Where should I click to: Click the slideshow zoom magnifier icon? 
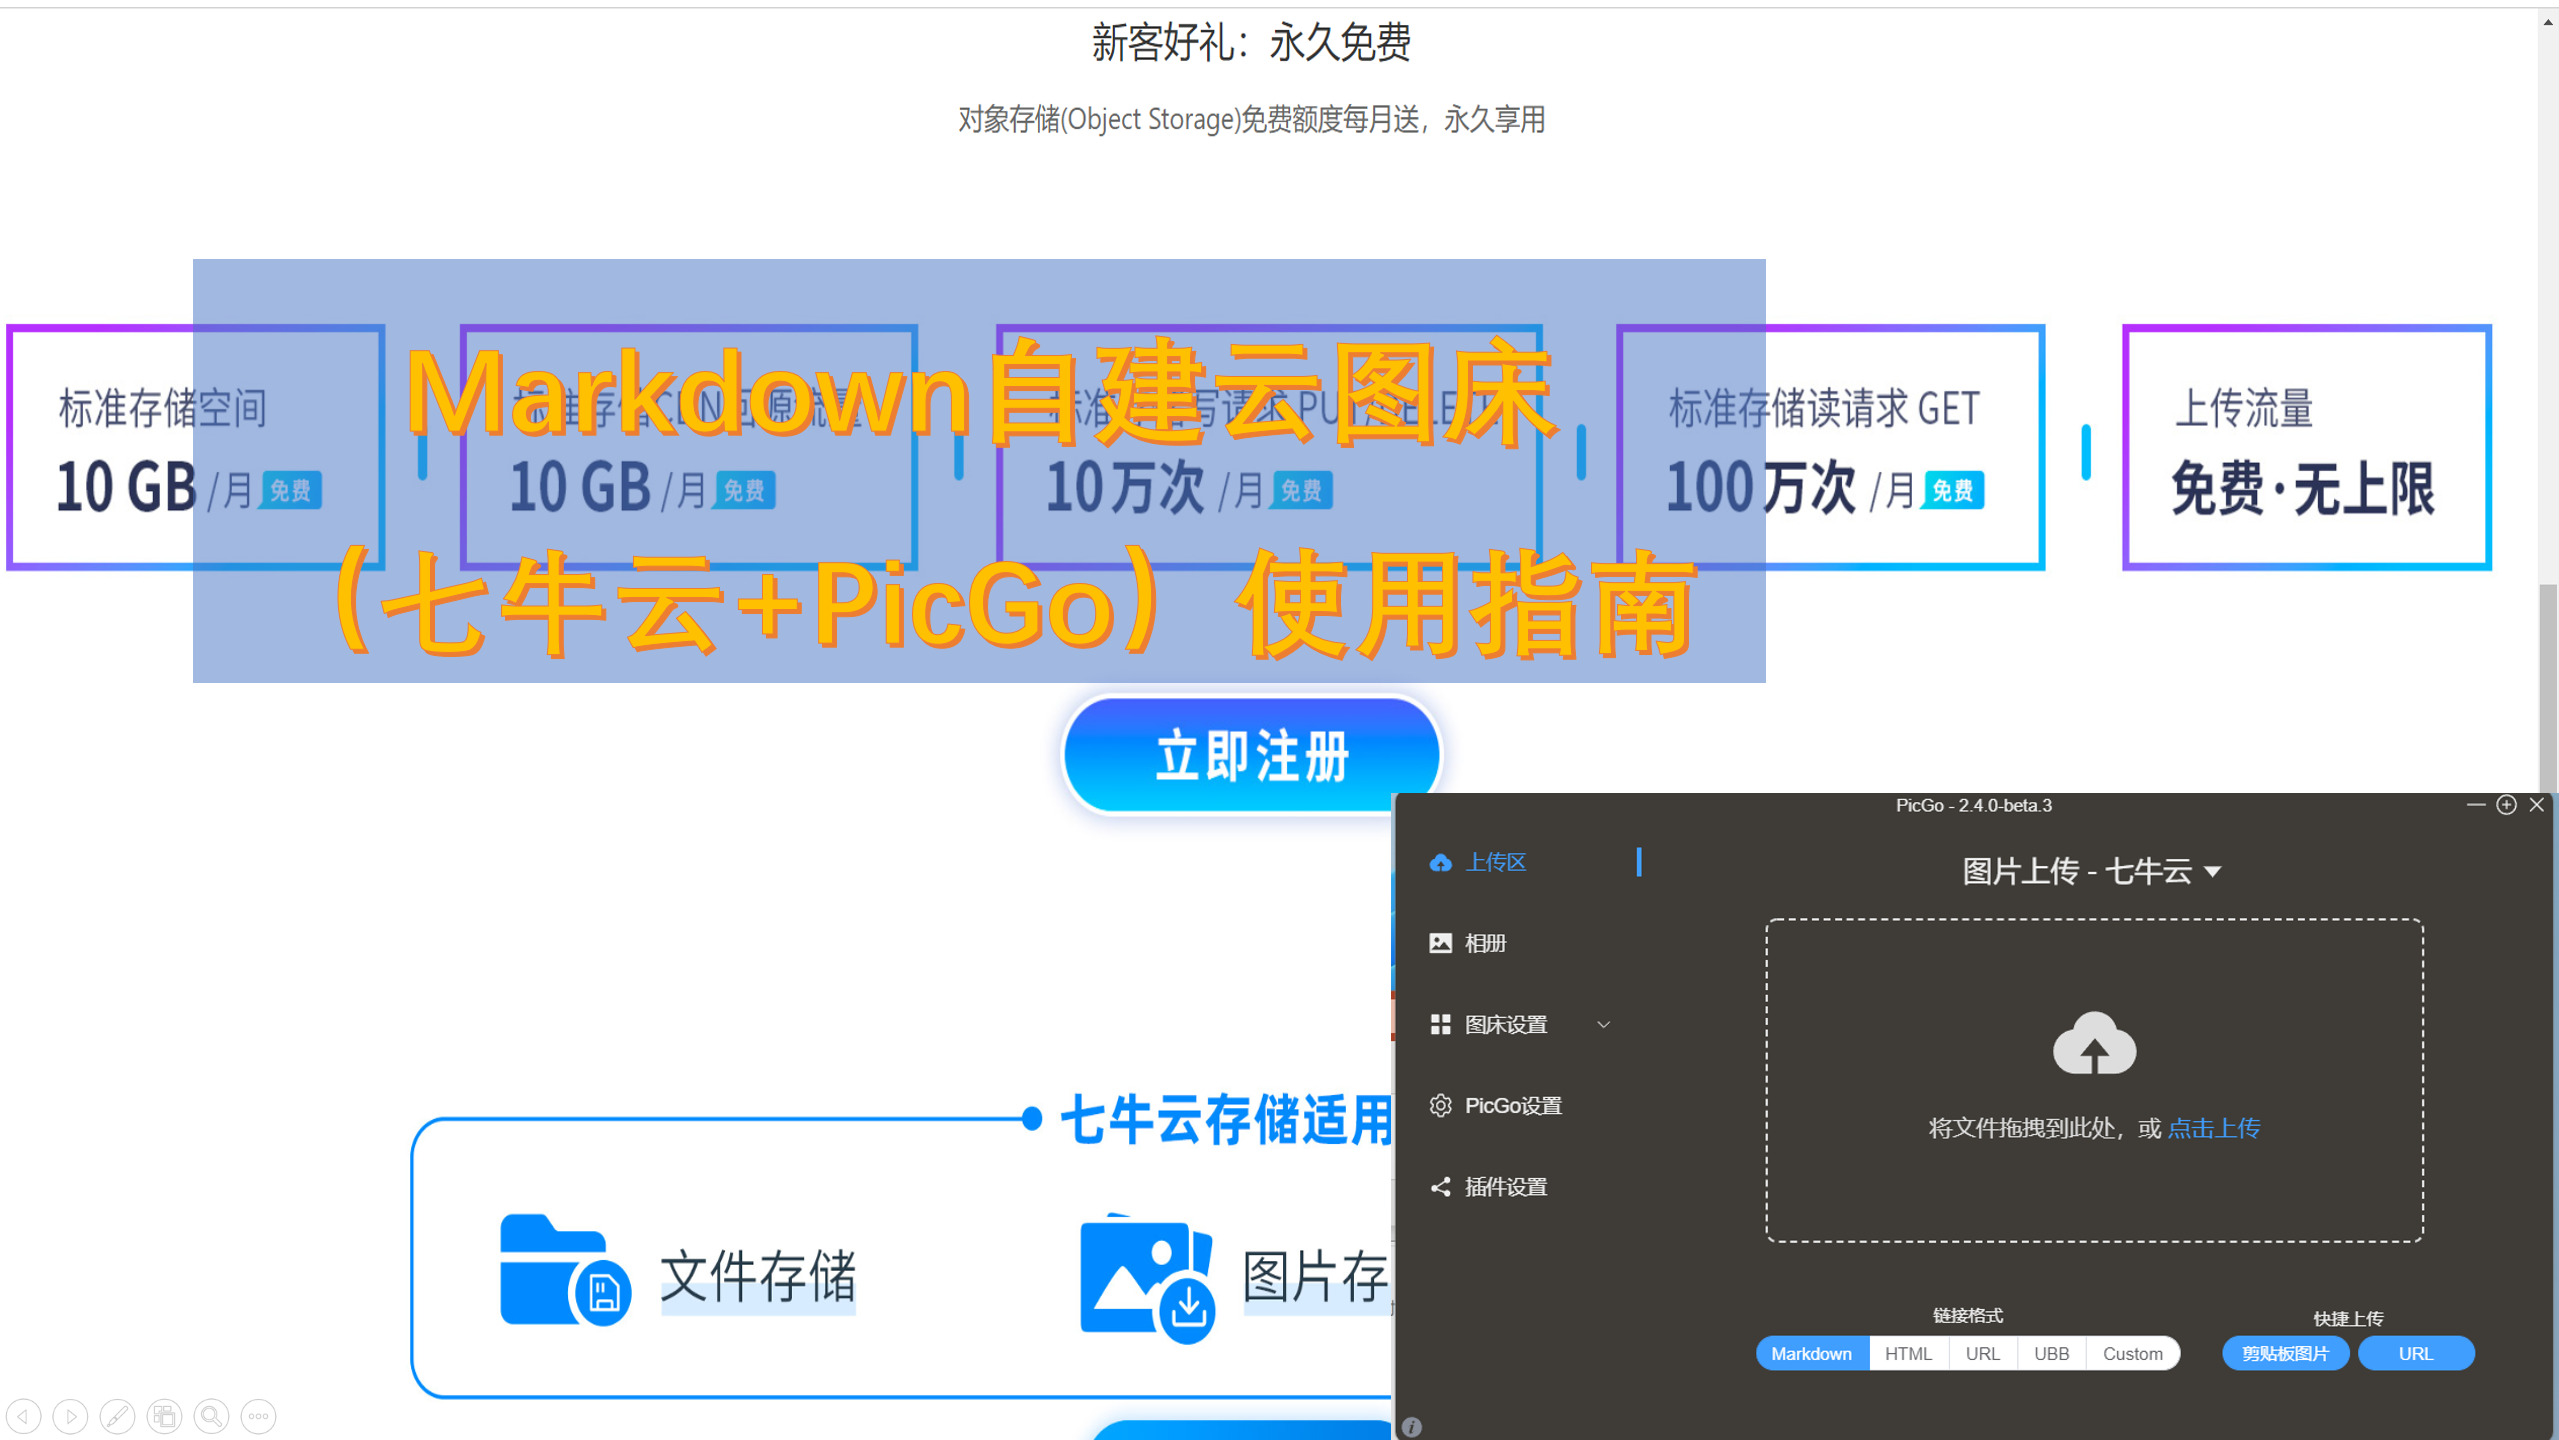(x=211, y=1416)
